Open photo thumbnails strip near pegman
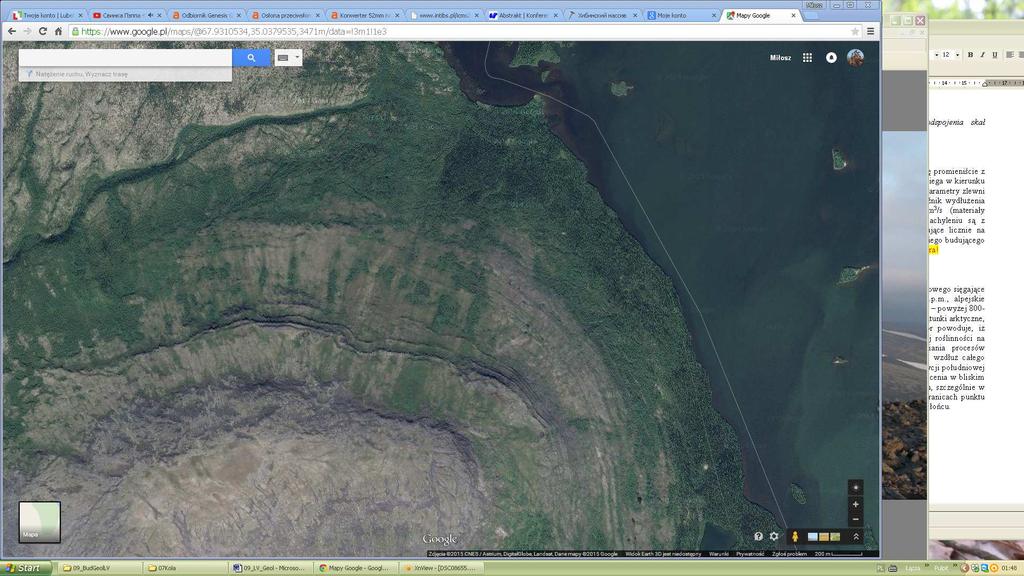1024x576 pixels. click(824, 537)
